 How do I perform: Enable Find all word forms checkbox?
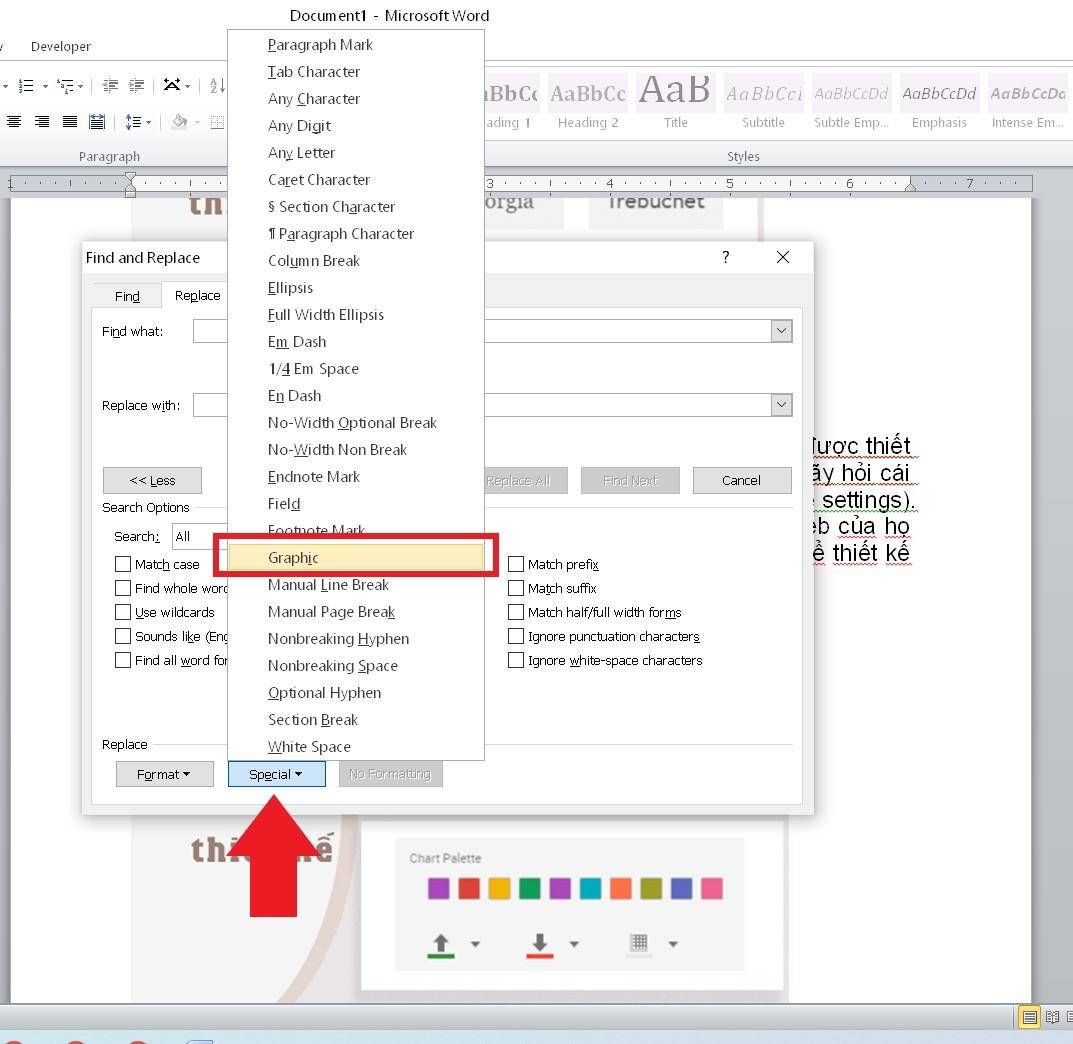tap(123, 660)
